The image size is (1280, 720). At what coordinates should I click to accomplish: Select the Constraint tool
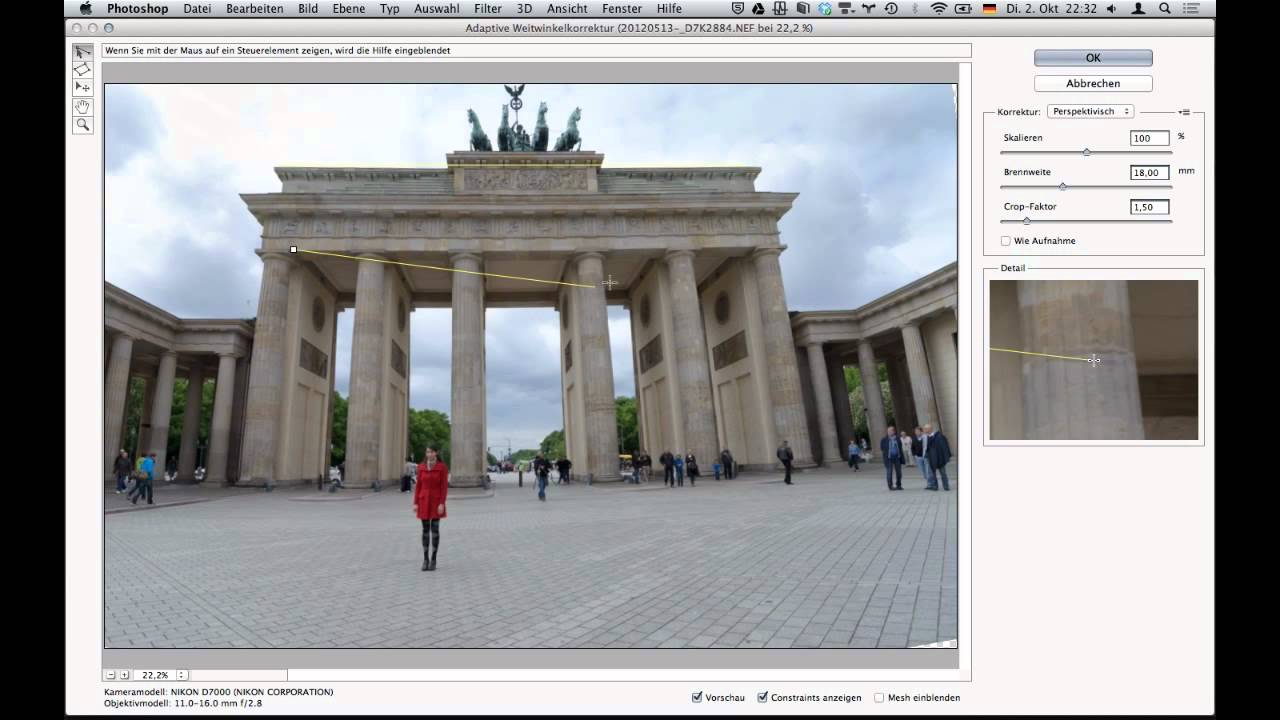pyautogui.click(x=82, y=51)
